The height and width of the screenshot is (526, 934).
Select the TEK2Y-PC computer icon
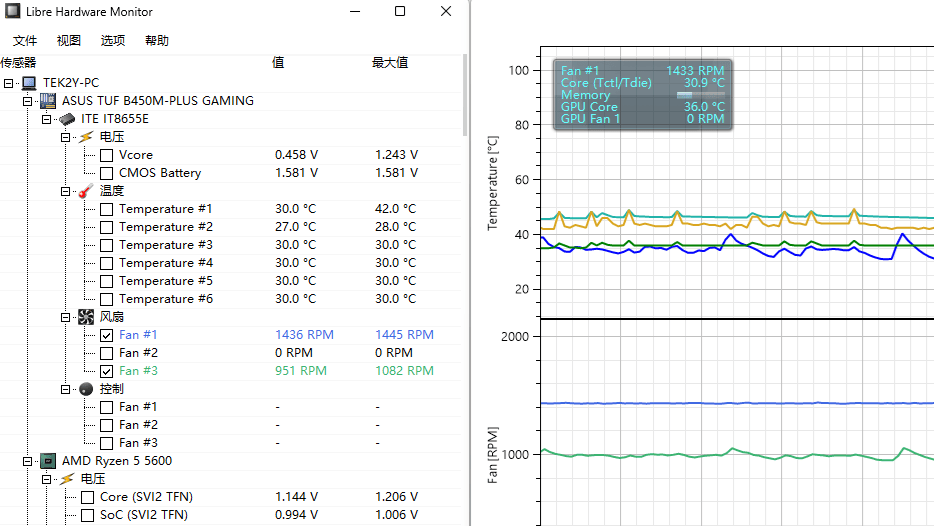coord(29,83)
